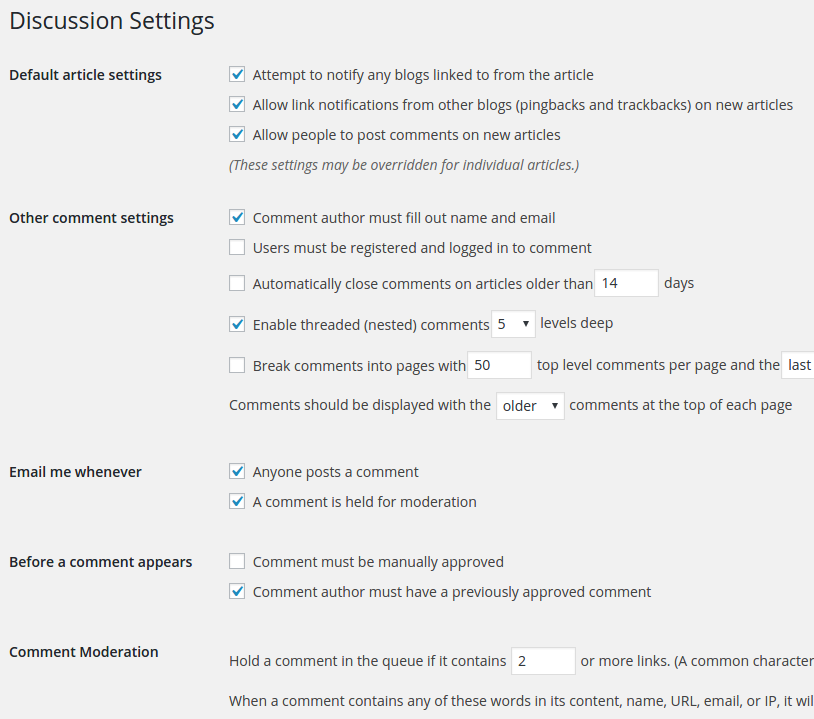The height and width of the screenshot is (719, 814).
Task: Check 'Automatically close comments on articles' box
Action: (237, 284)
